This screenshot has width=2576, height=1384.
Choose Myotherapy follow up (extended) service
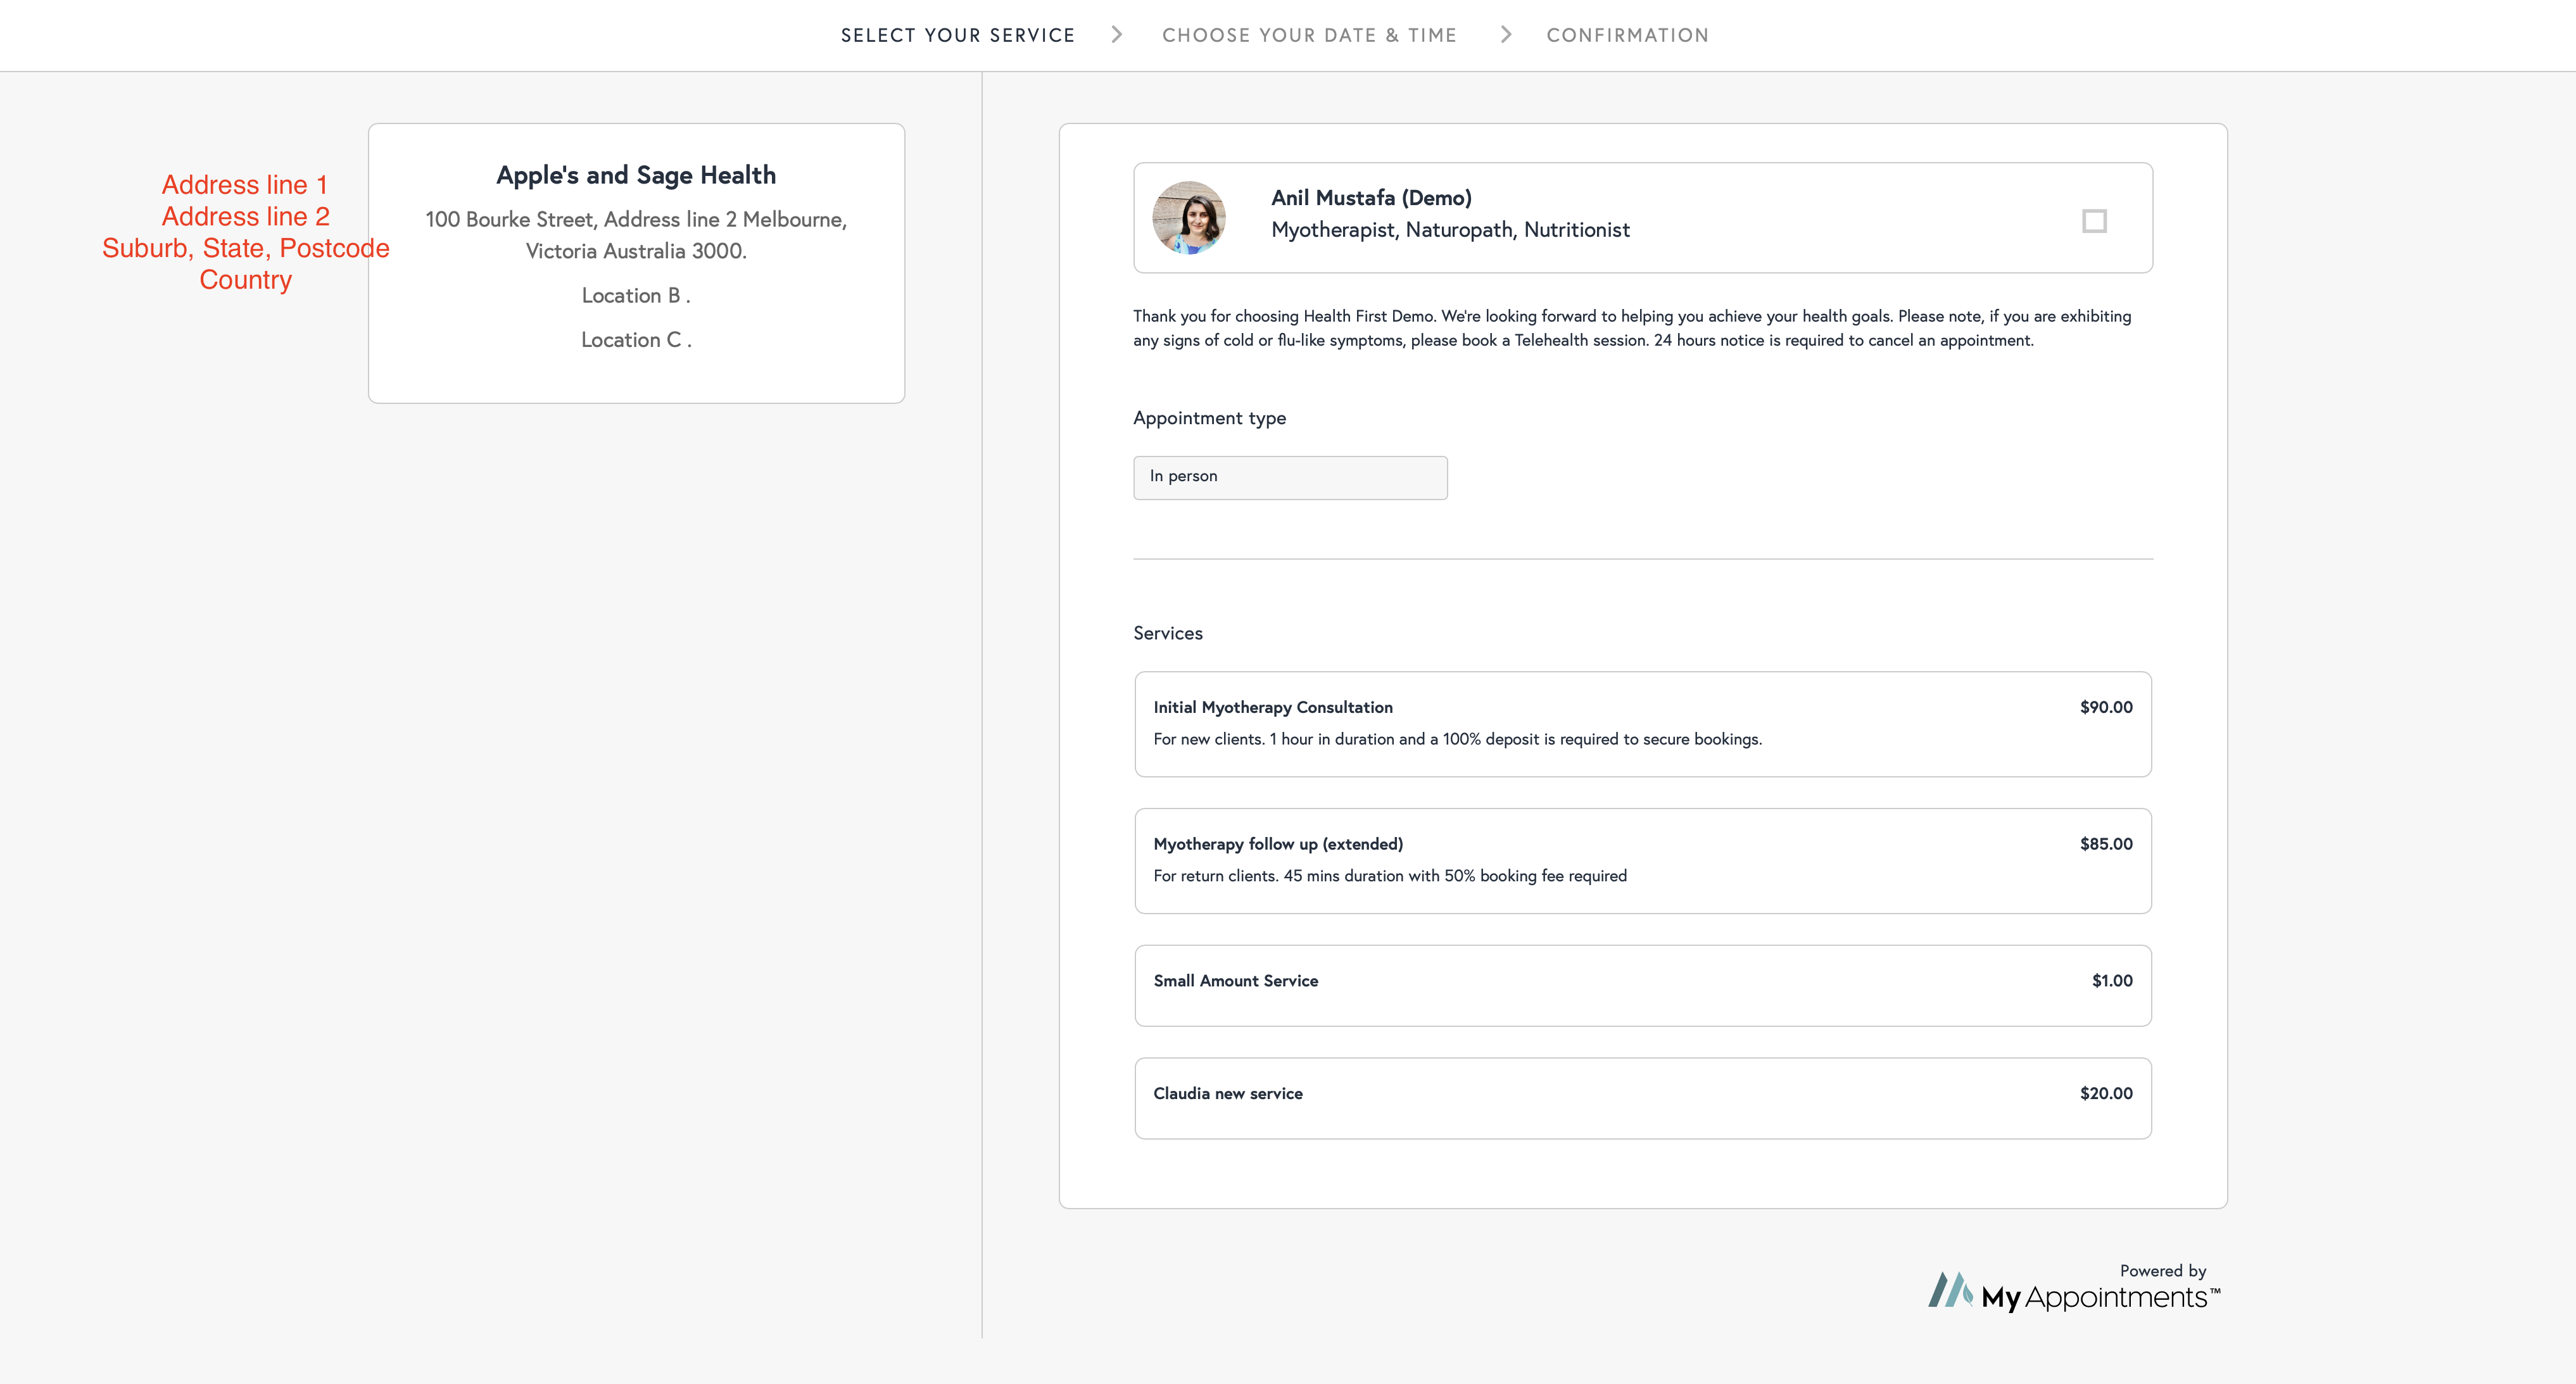tap(1642, 860)
